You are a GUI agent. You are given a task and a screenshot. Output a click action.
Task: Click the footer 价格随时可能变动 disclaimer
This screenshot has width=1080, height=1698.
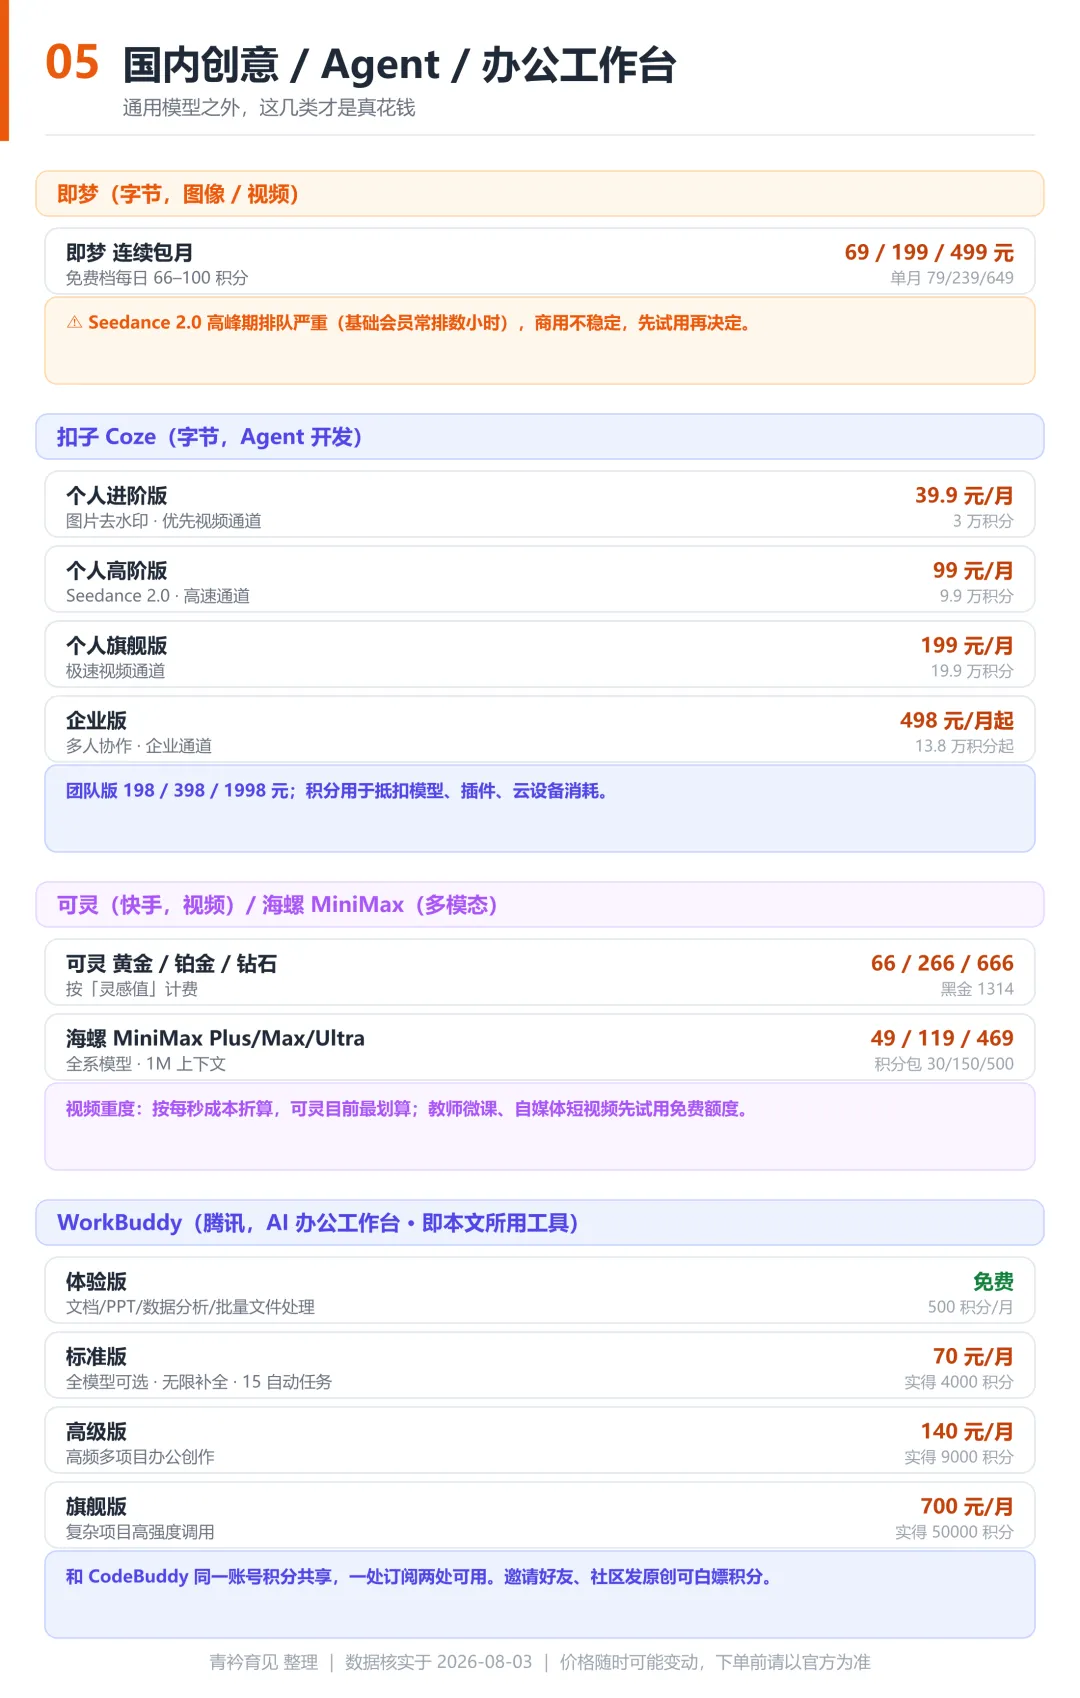tap(715, 1662)
